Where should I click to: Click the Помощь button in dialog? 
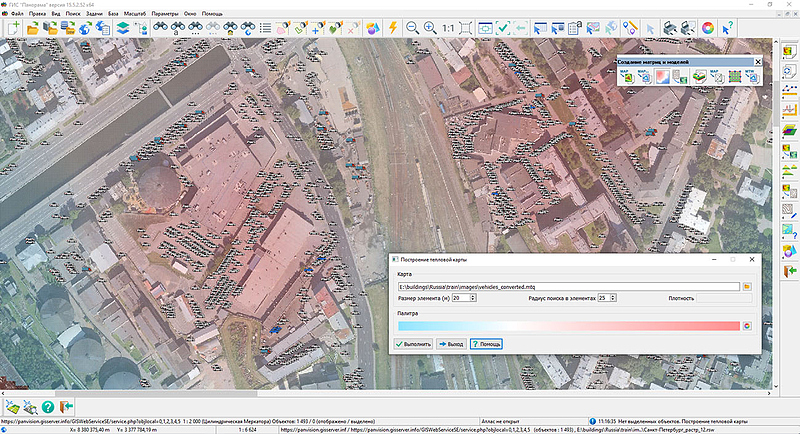tap(486, 344)
